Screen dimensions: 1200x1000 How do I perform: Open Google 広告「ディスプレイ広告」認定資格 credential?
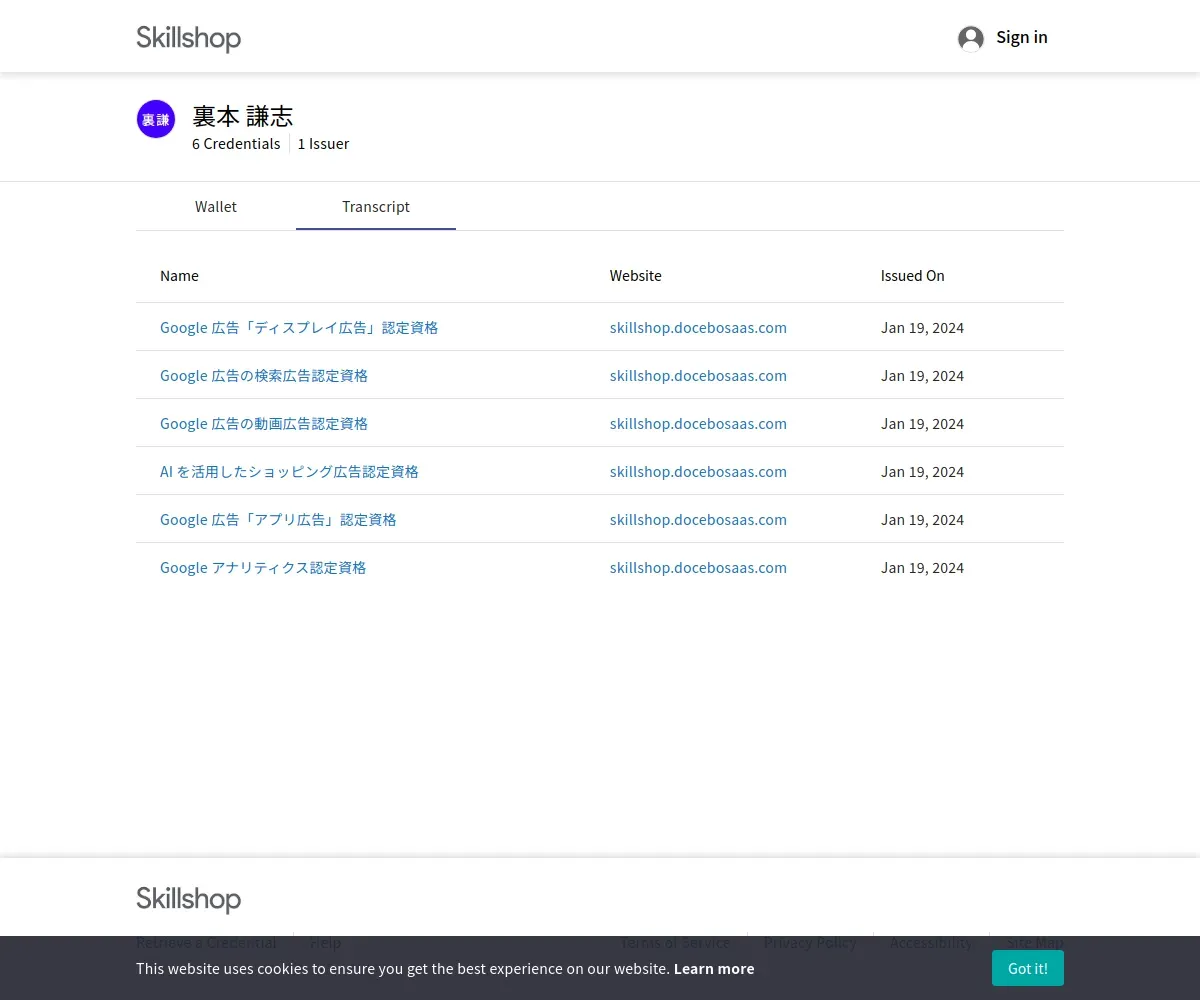click(299, 327)
